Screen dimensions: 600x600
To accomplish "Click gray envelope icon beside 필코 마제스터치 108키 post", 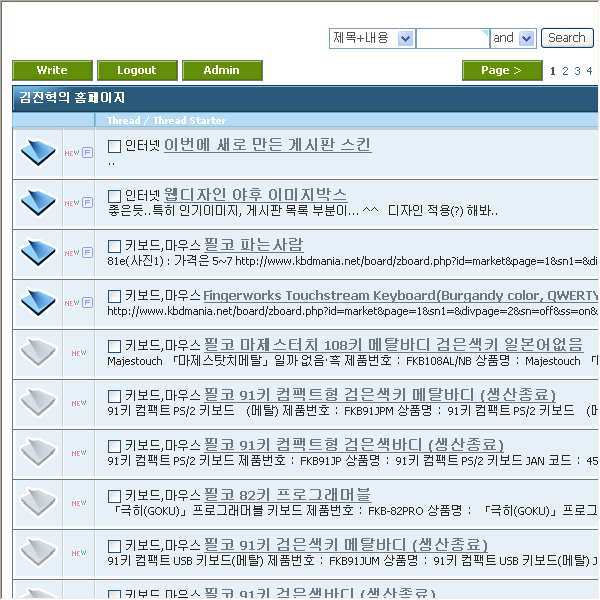I will pyautogui.click(x=38, y=352).
